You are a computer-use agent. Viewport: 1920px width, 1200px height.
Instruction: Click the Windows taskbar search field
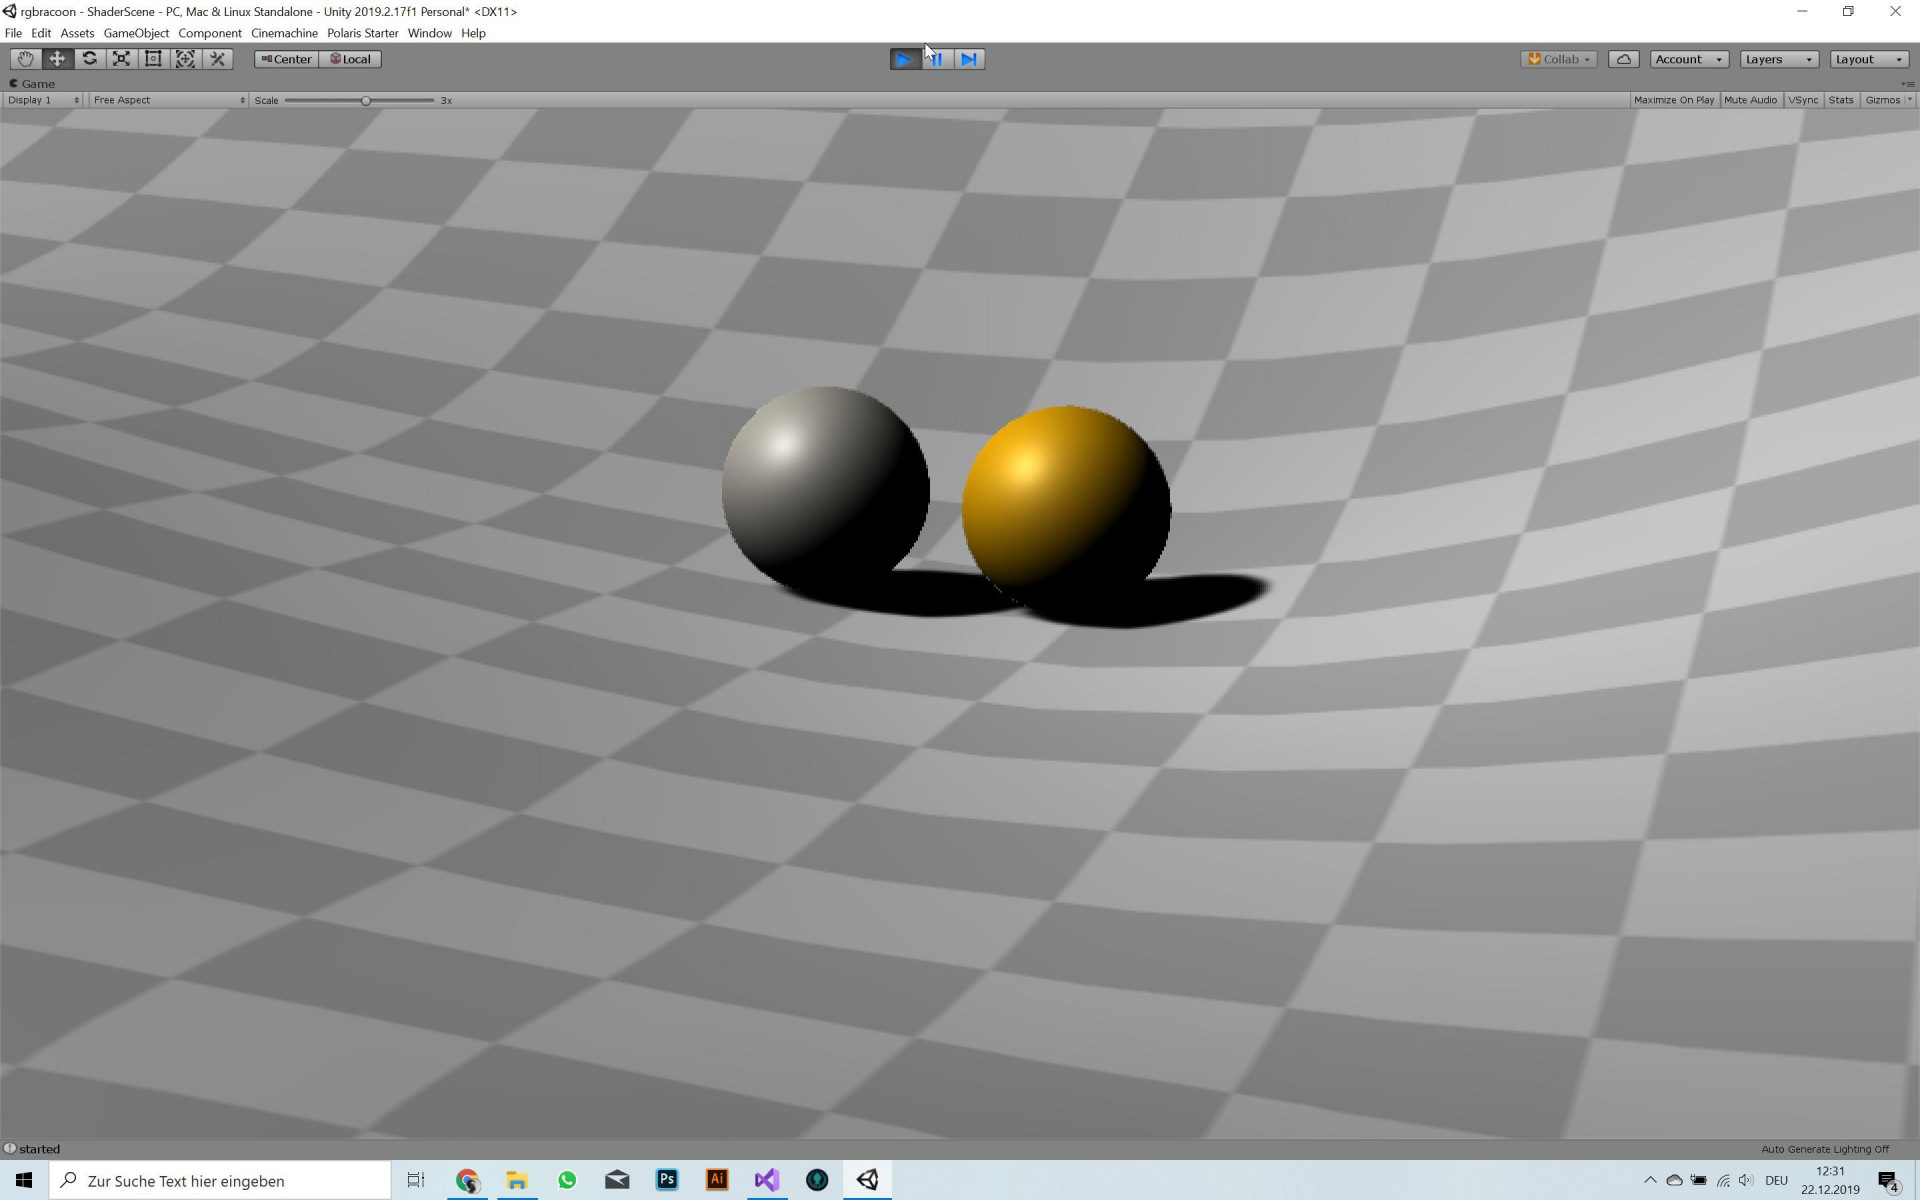point(220,1180)
